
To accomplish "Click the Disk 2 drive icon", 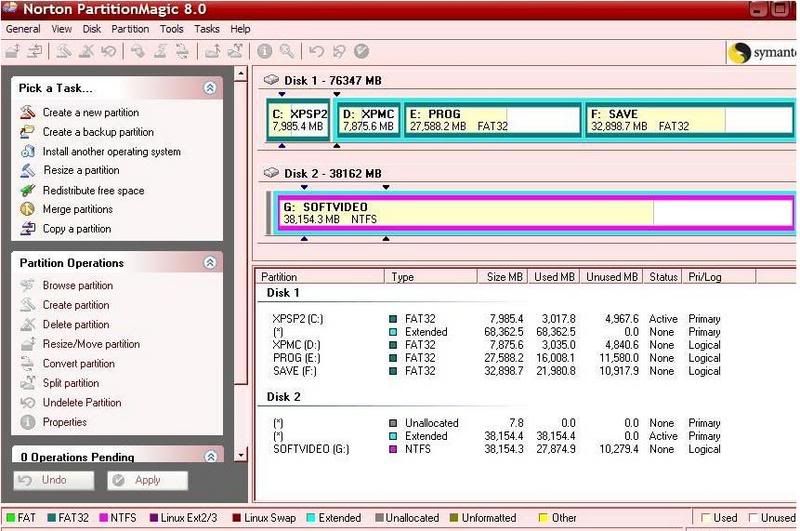I will pos(271,172).
